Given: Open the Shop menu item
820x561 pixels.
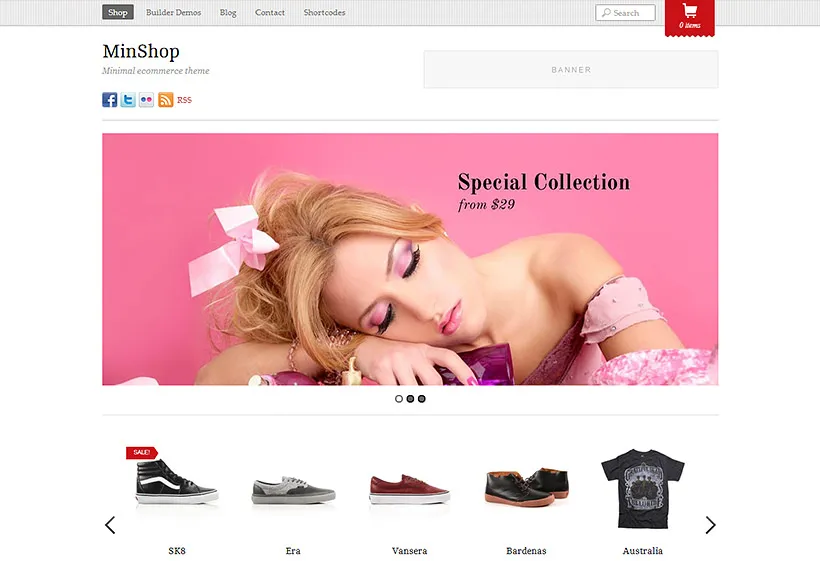Looking at the screenshot, I should coord(118,12).
